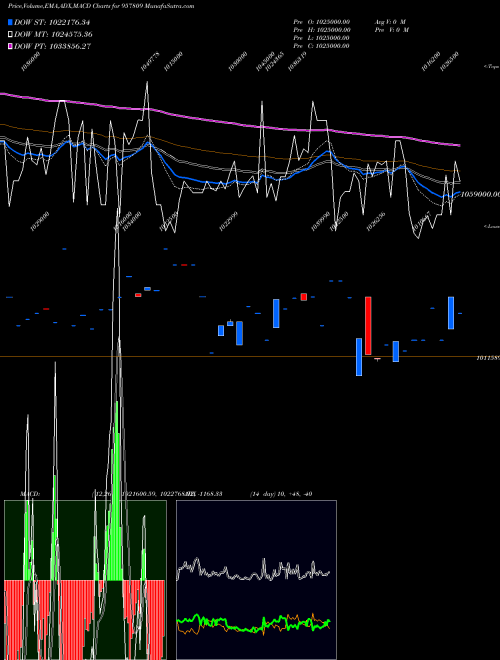Click the blue DOW ST legend swatch

click(x=11, y=22)
